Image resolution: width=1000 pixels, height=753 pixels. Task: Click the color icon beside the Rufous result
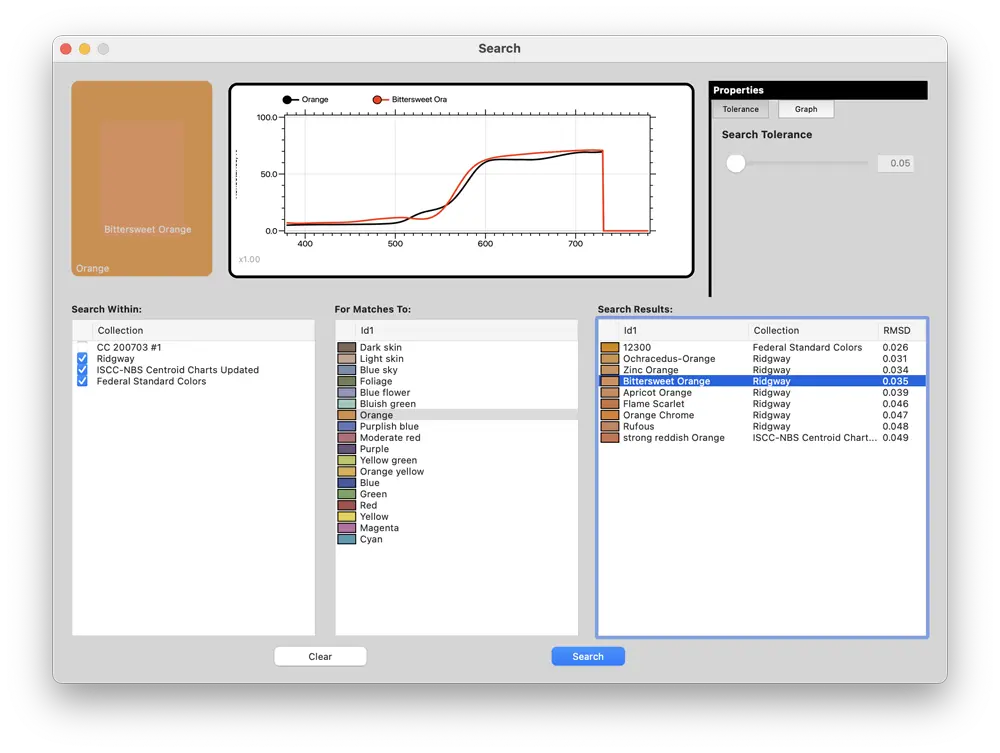tap(609, 426)
